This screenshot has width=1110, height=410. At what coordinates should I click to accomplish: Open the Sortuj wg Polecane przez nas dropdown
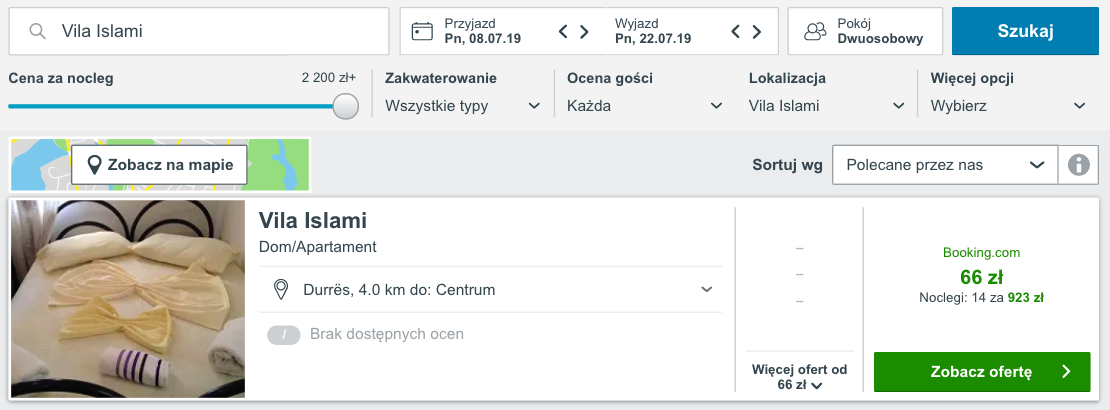(945, 165)
